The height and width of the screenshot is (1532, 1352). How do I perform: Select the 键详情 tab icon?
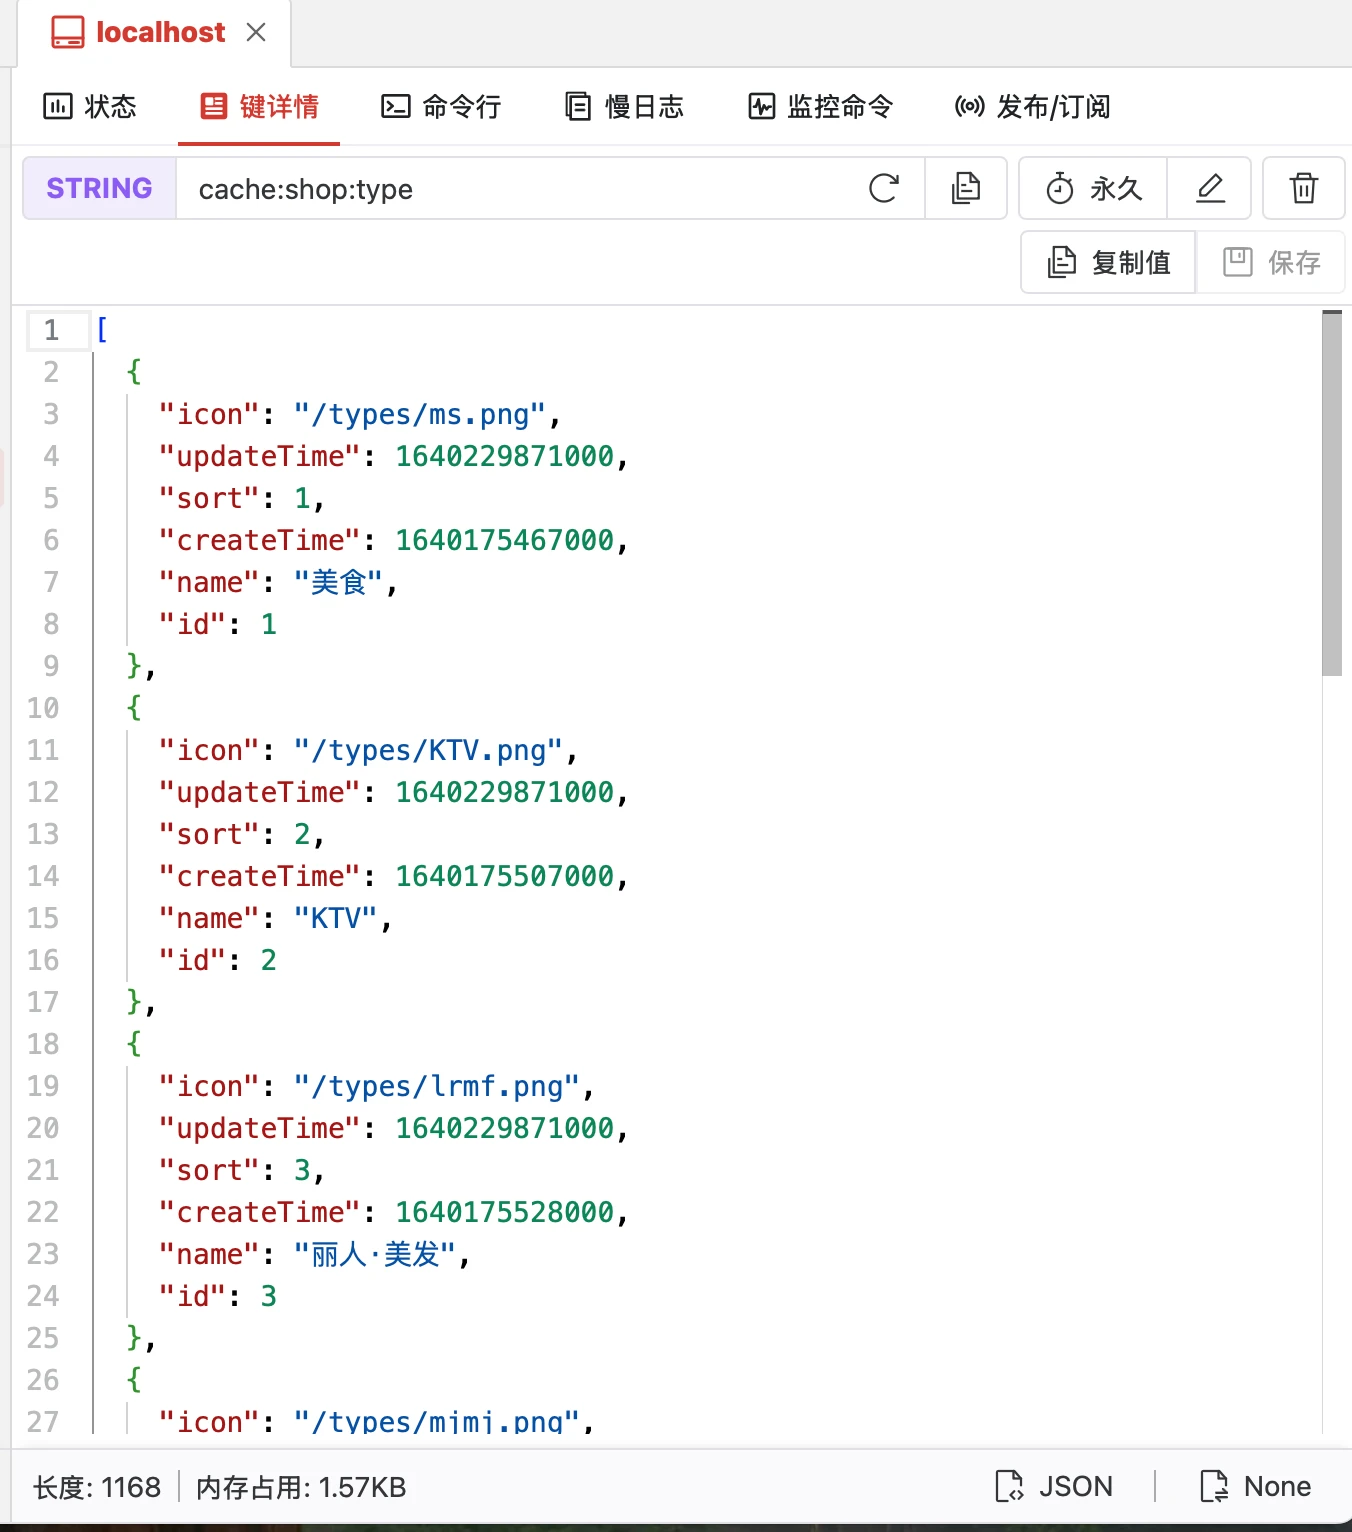213,106
